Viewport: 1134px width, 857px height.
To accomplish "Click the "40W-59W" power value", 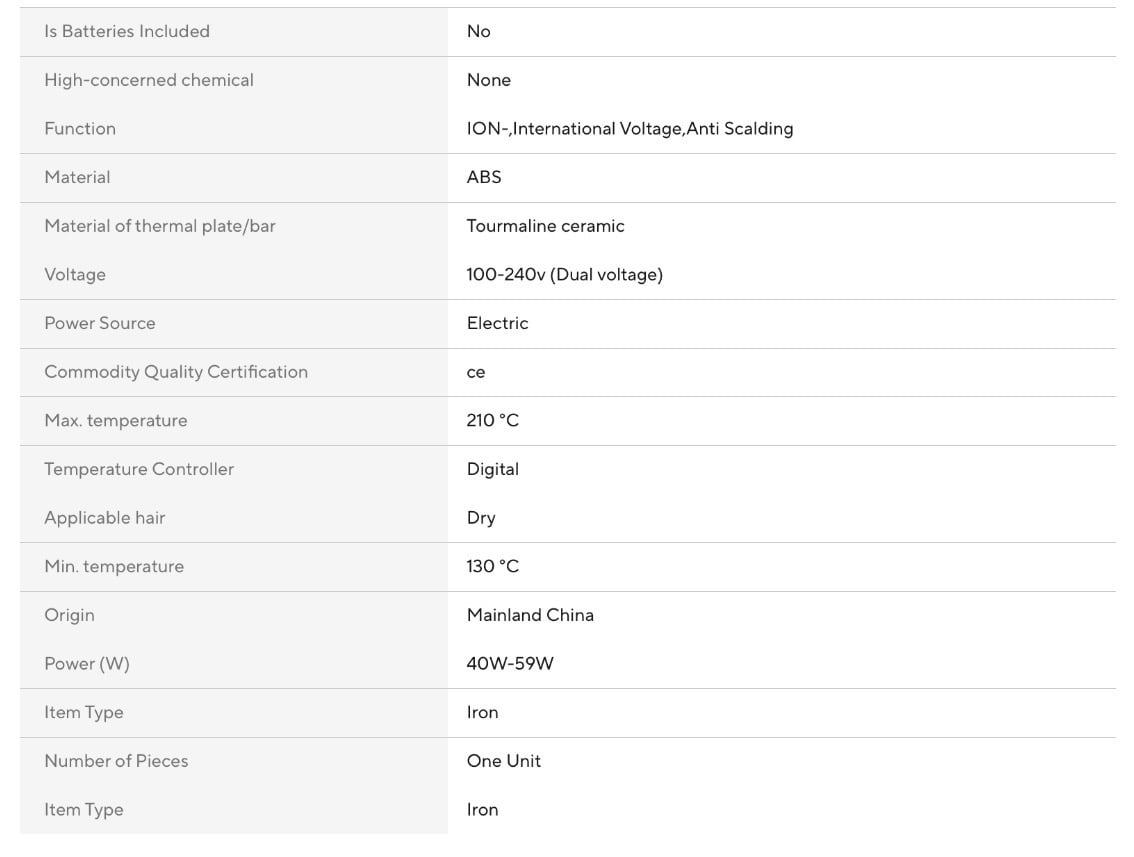I will point(510,664).
